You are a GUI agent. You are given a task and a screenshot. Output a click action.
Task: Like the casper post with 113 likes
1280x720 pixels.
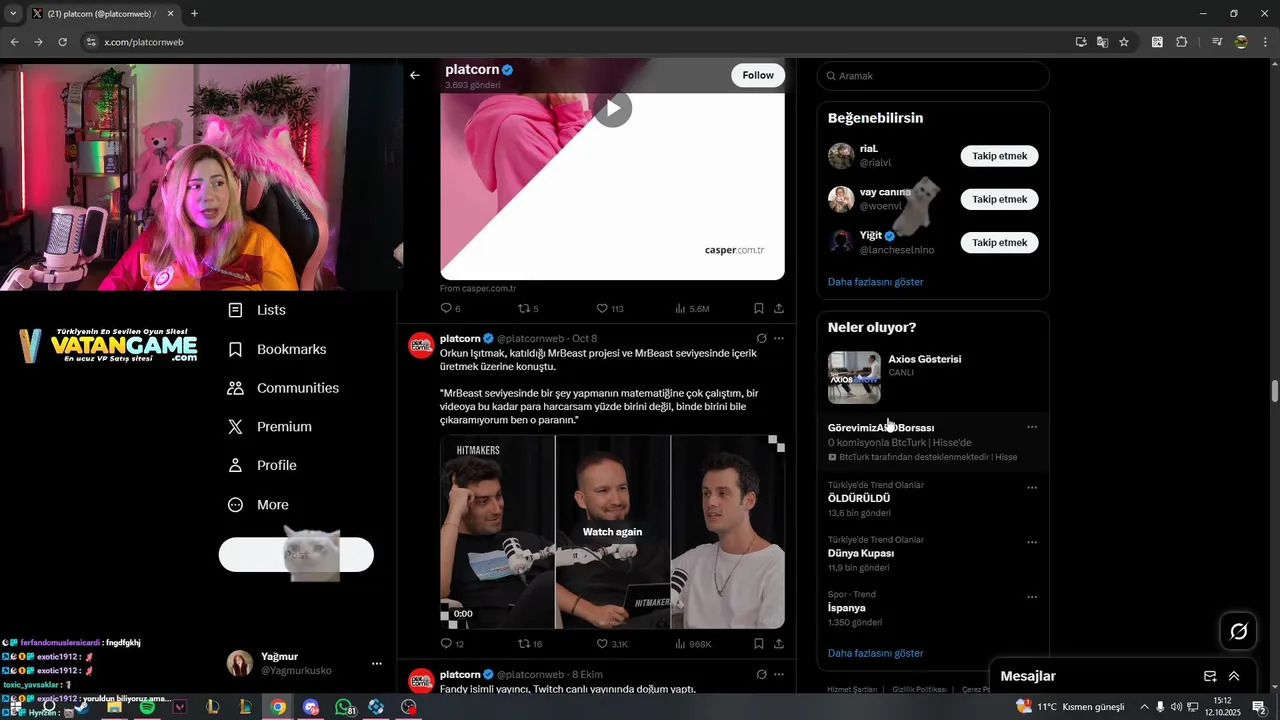(610, 309)
